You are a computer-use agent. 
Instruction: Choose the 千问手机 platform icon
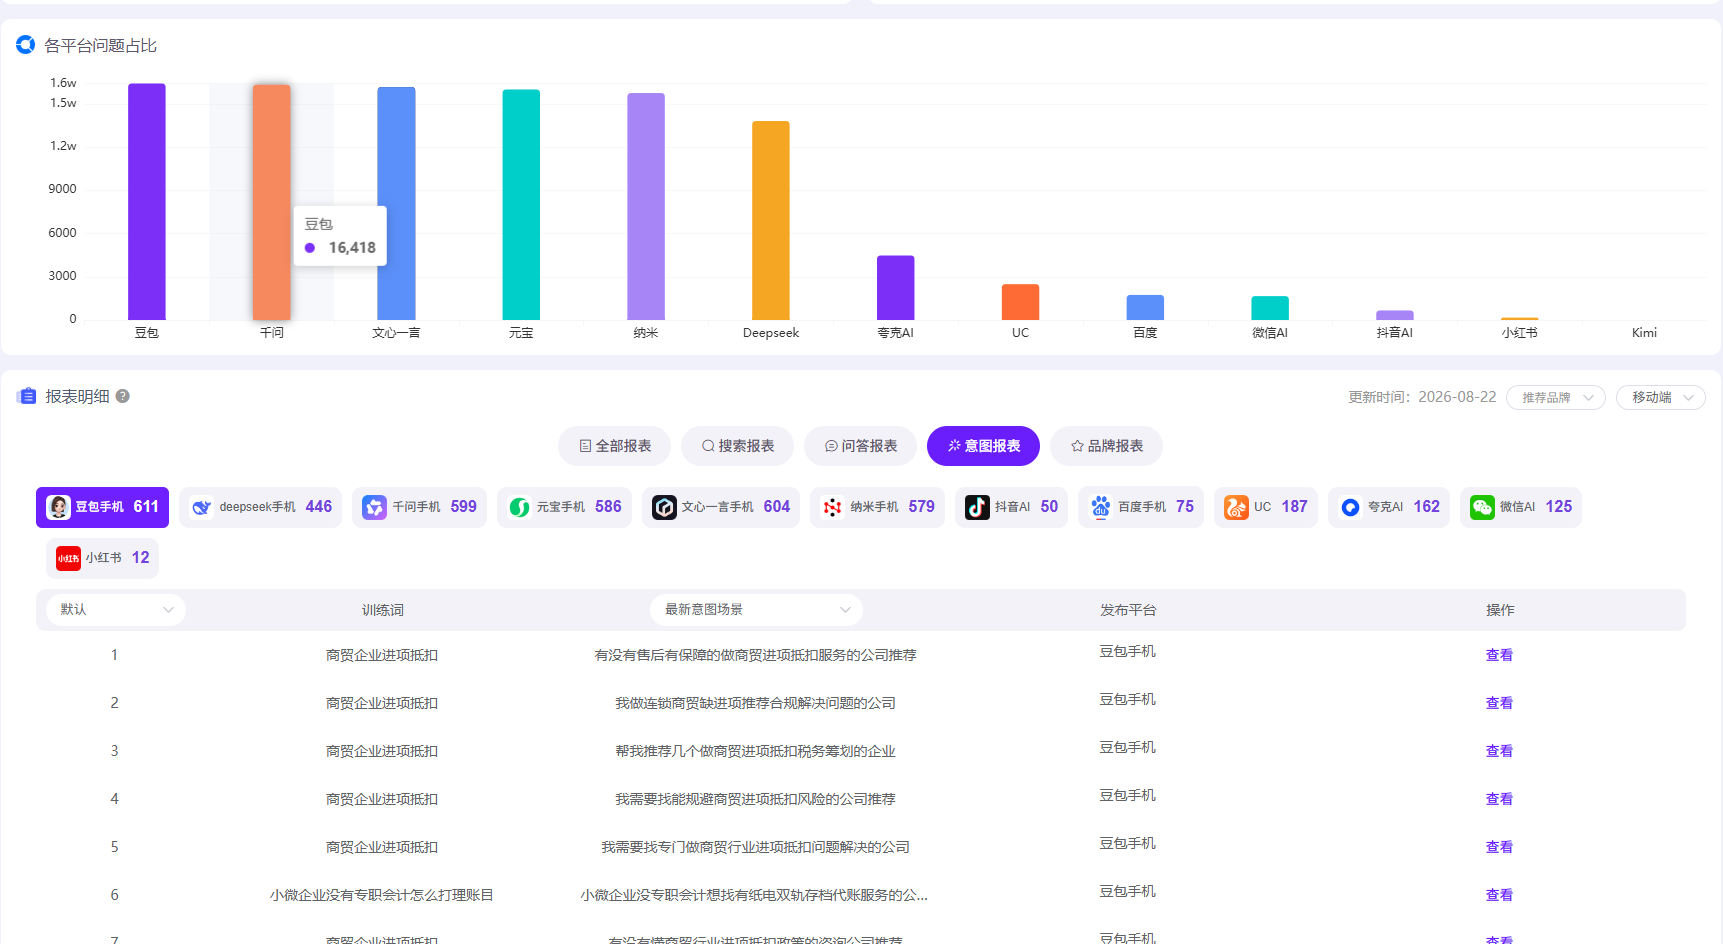(x=374, y=507)
